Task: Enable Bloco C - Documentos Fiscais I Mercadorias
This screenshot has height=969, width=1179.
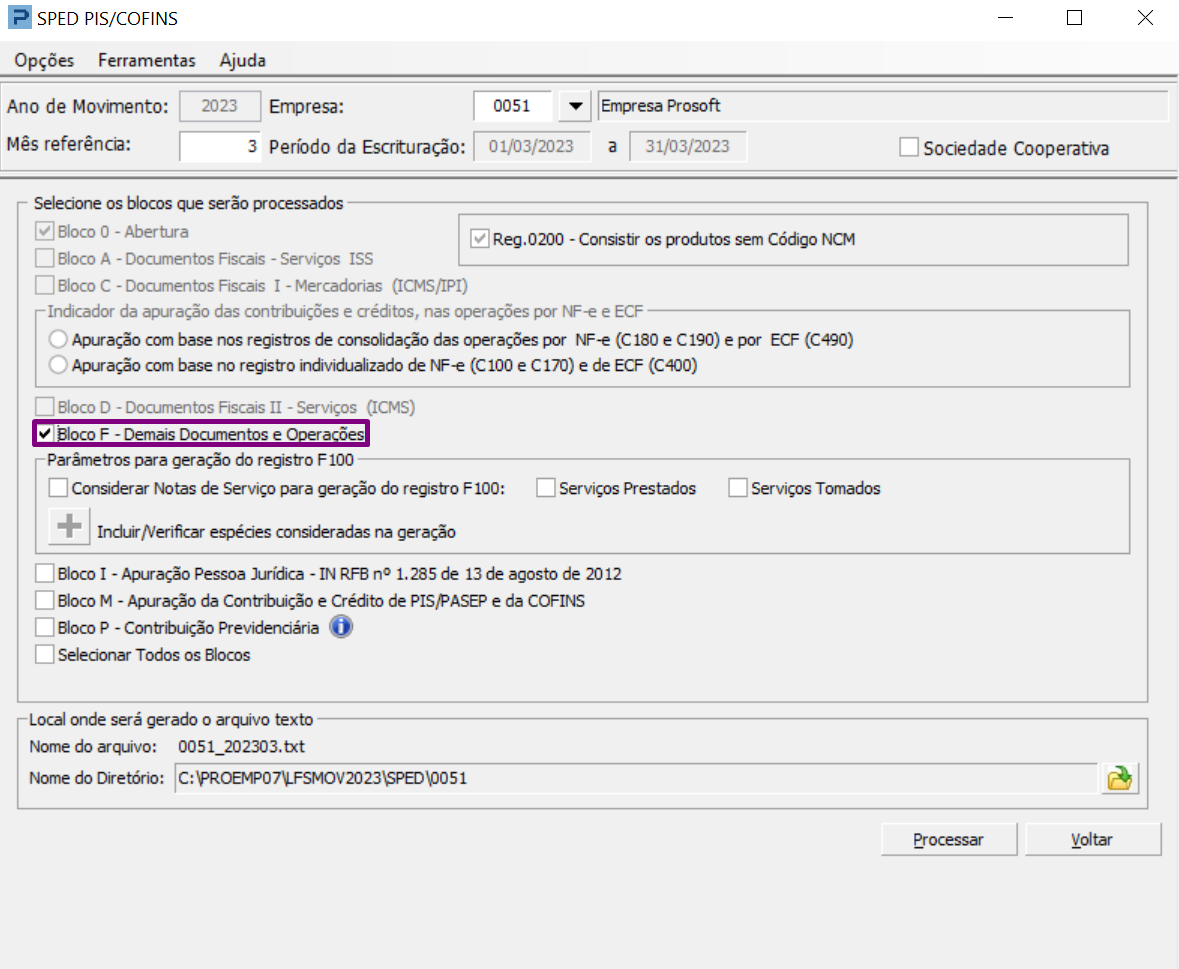Action: 44,285
